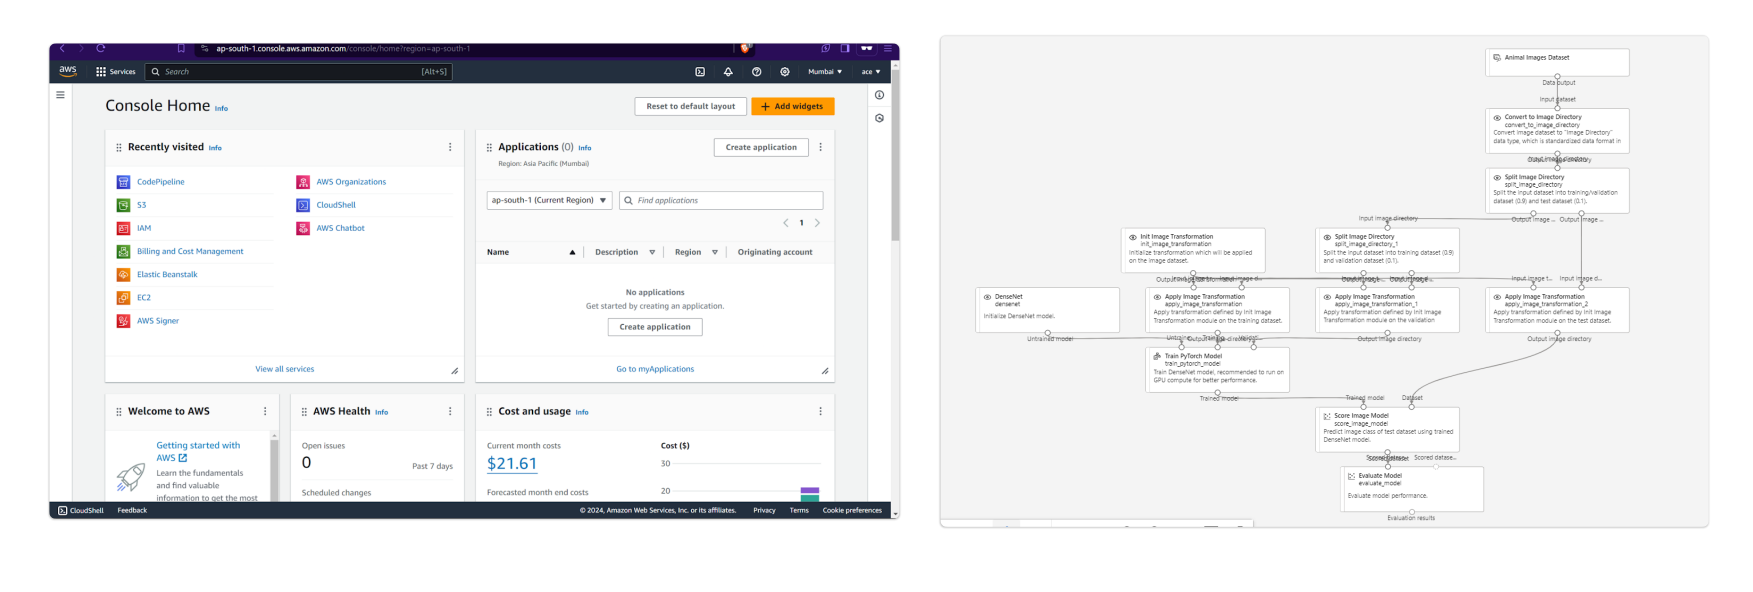The image size is (1753, 592).
Task: Click the browser back arrow
Action: click(62, 48)
